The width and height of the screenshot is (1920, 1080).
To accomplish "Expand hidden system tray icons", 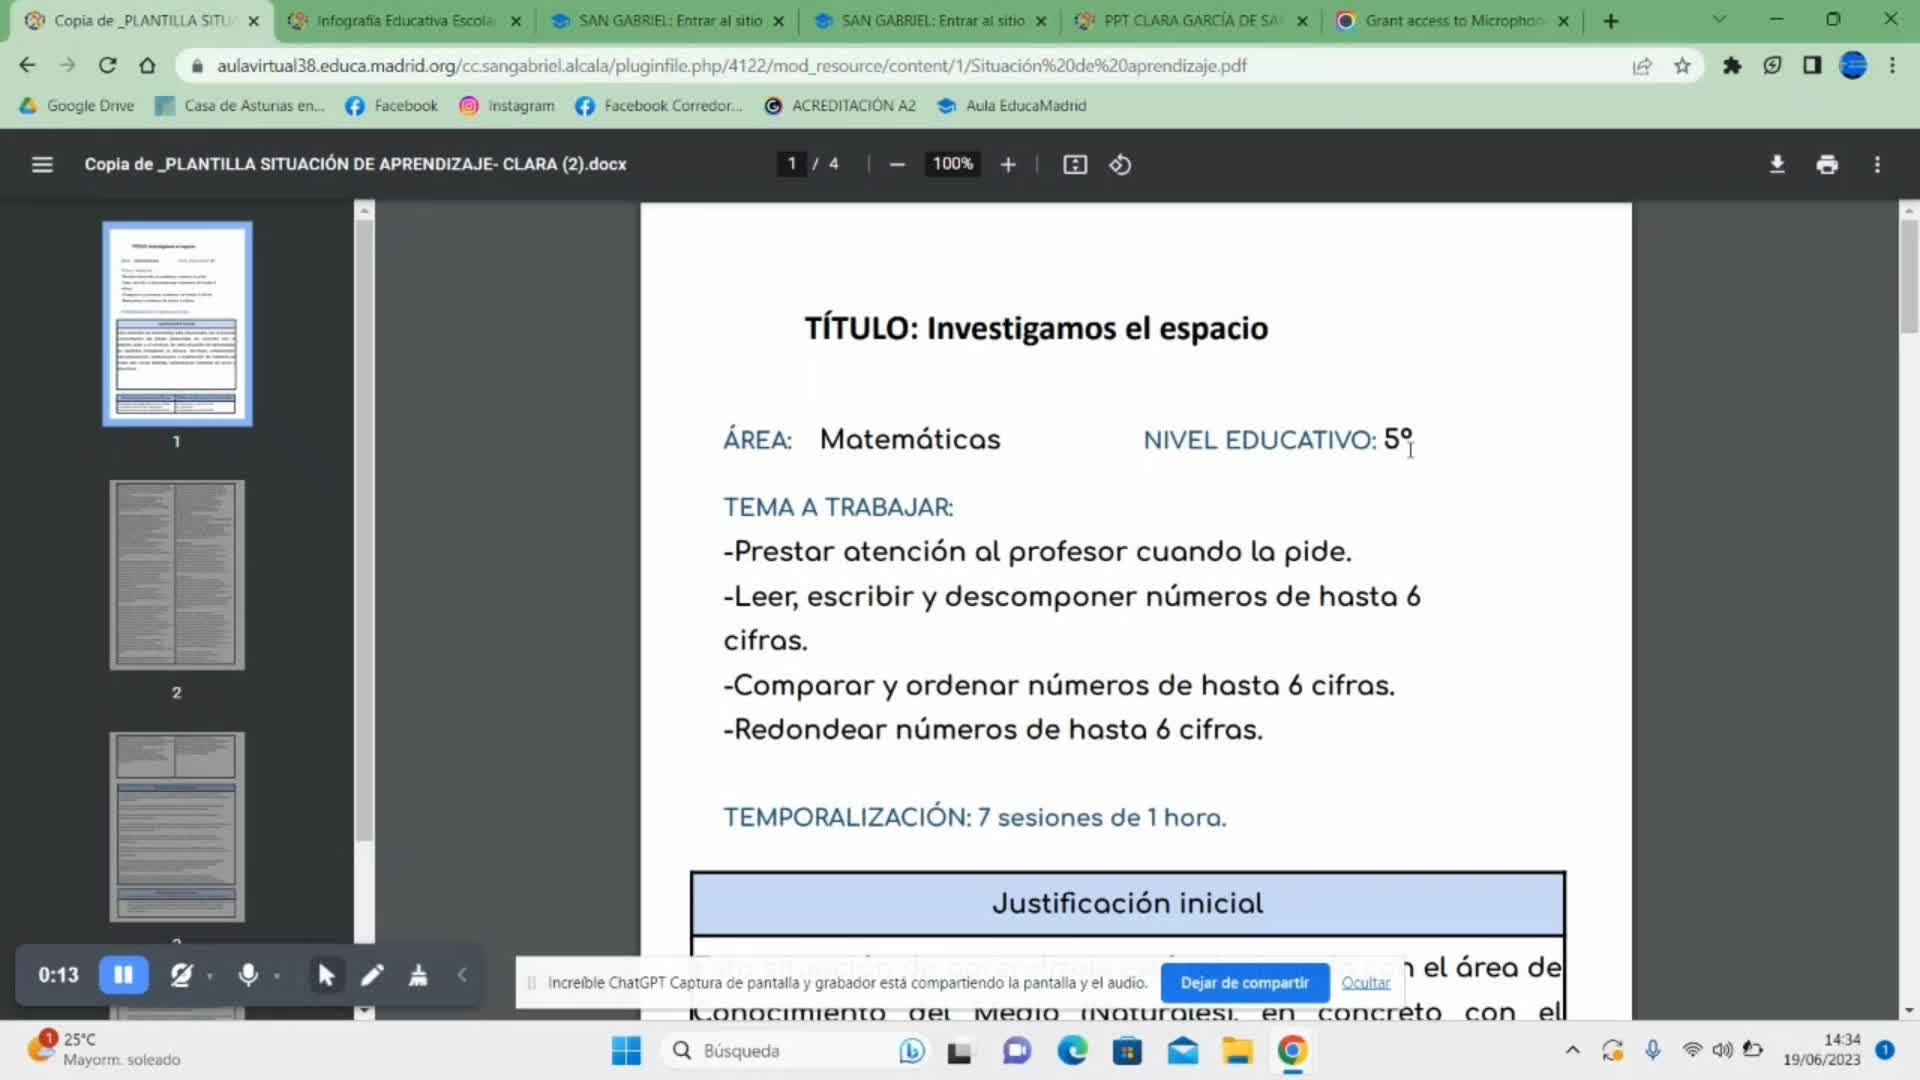I will [x=1572, y=1050].
